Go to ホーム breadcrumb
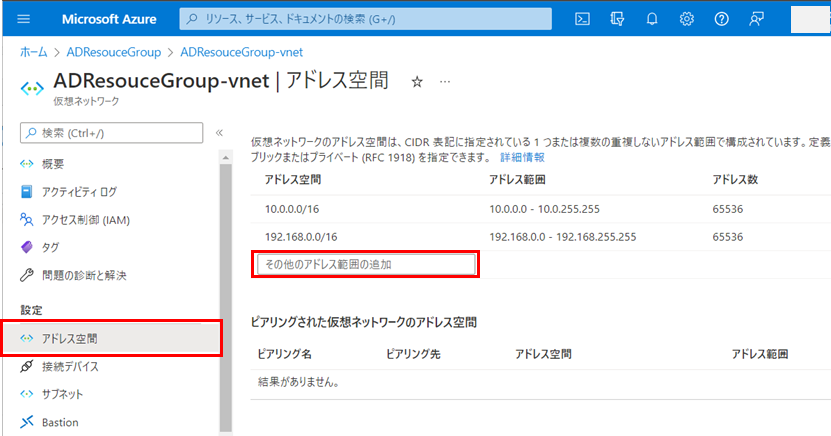This screenshot has height=436, width=831. click(33, 52)
